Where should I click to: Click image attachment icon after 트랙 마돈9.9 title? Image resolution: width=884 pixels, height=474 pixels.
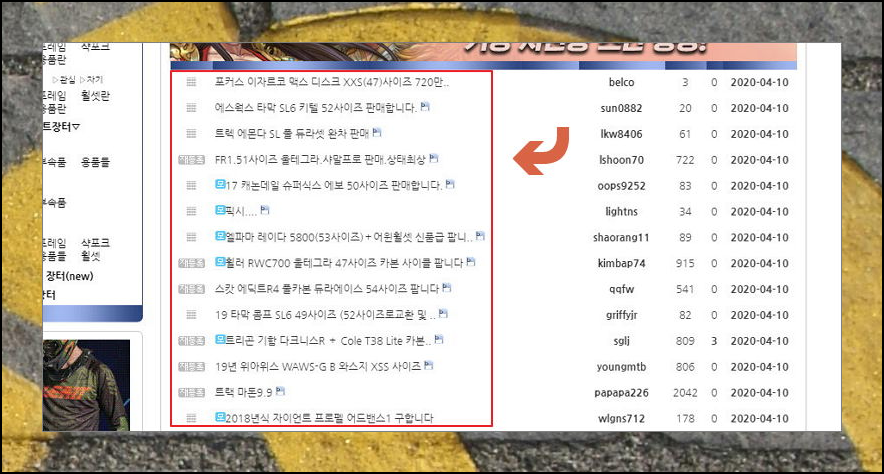280,391
